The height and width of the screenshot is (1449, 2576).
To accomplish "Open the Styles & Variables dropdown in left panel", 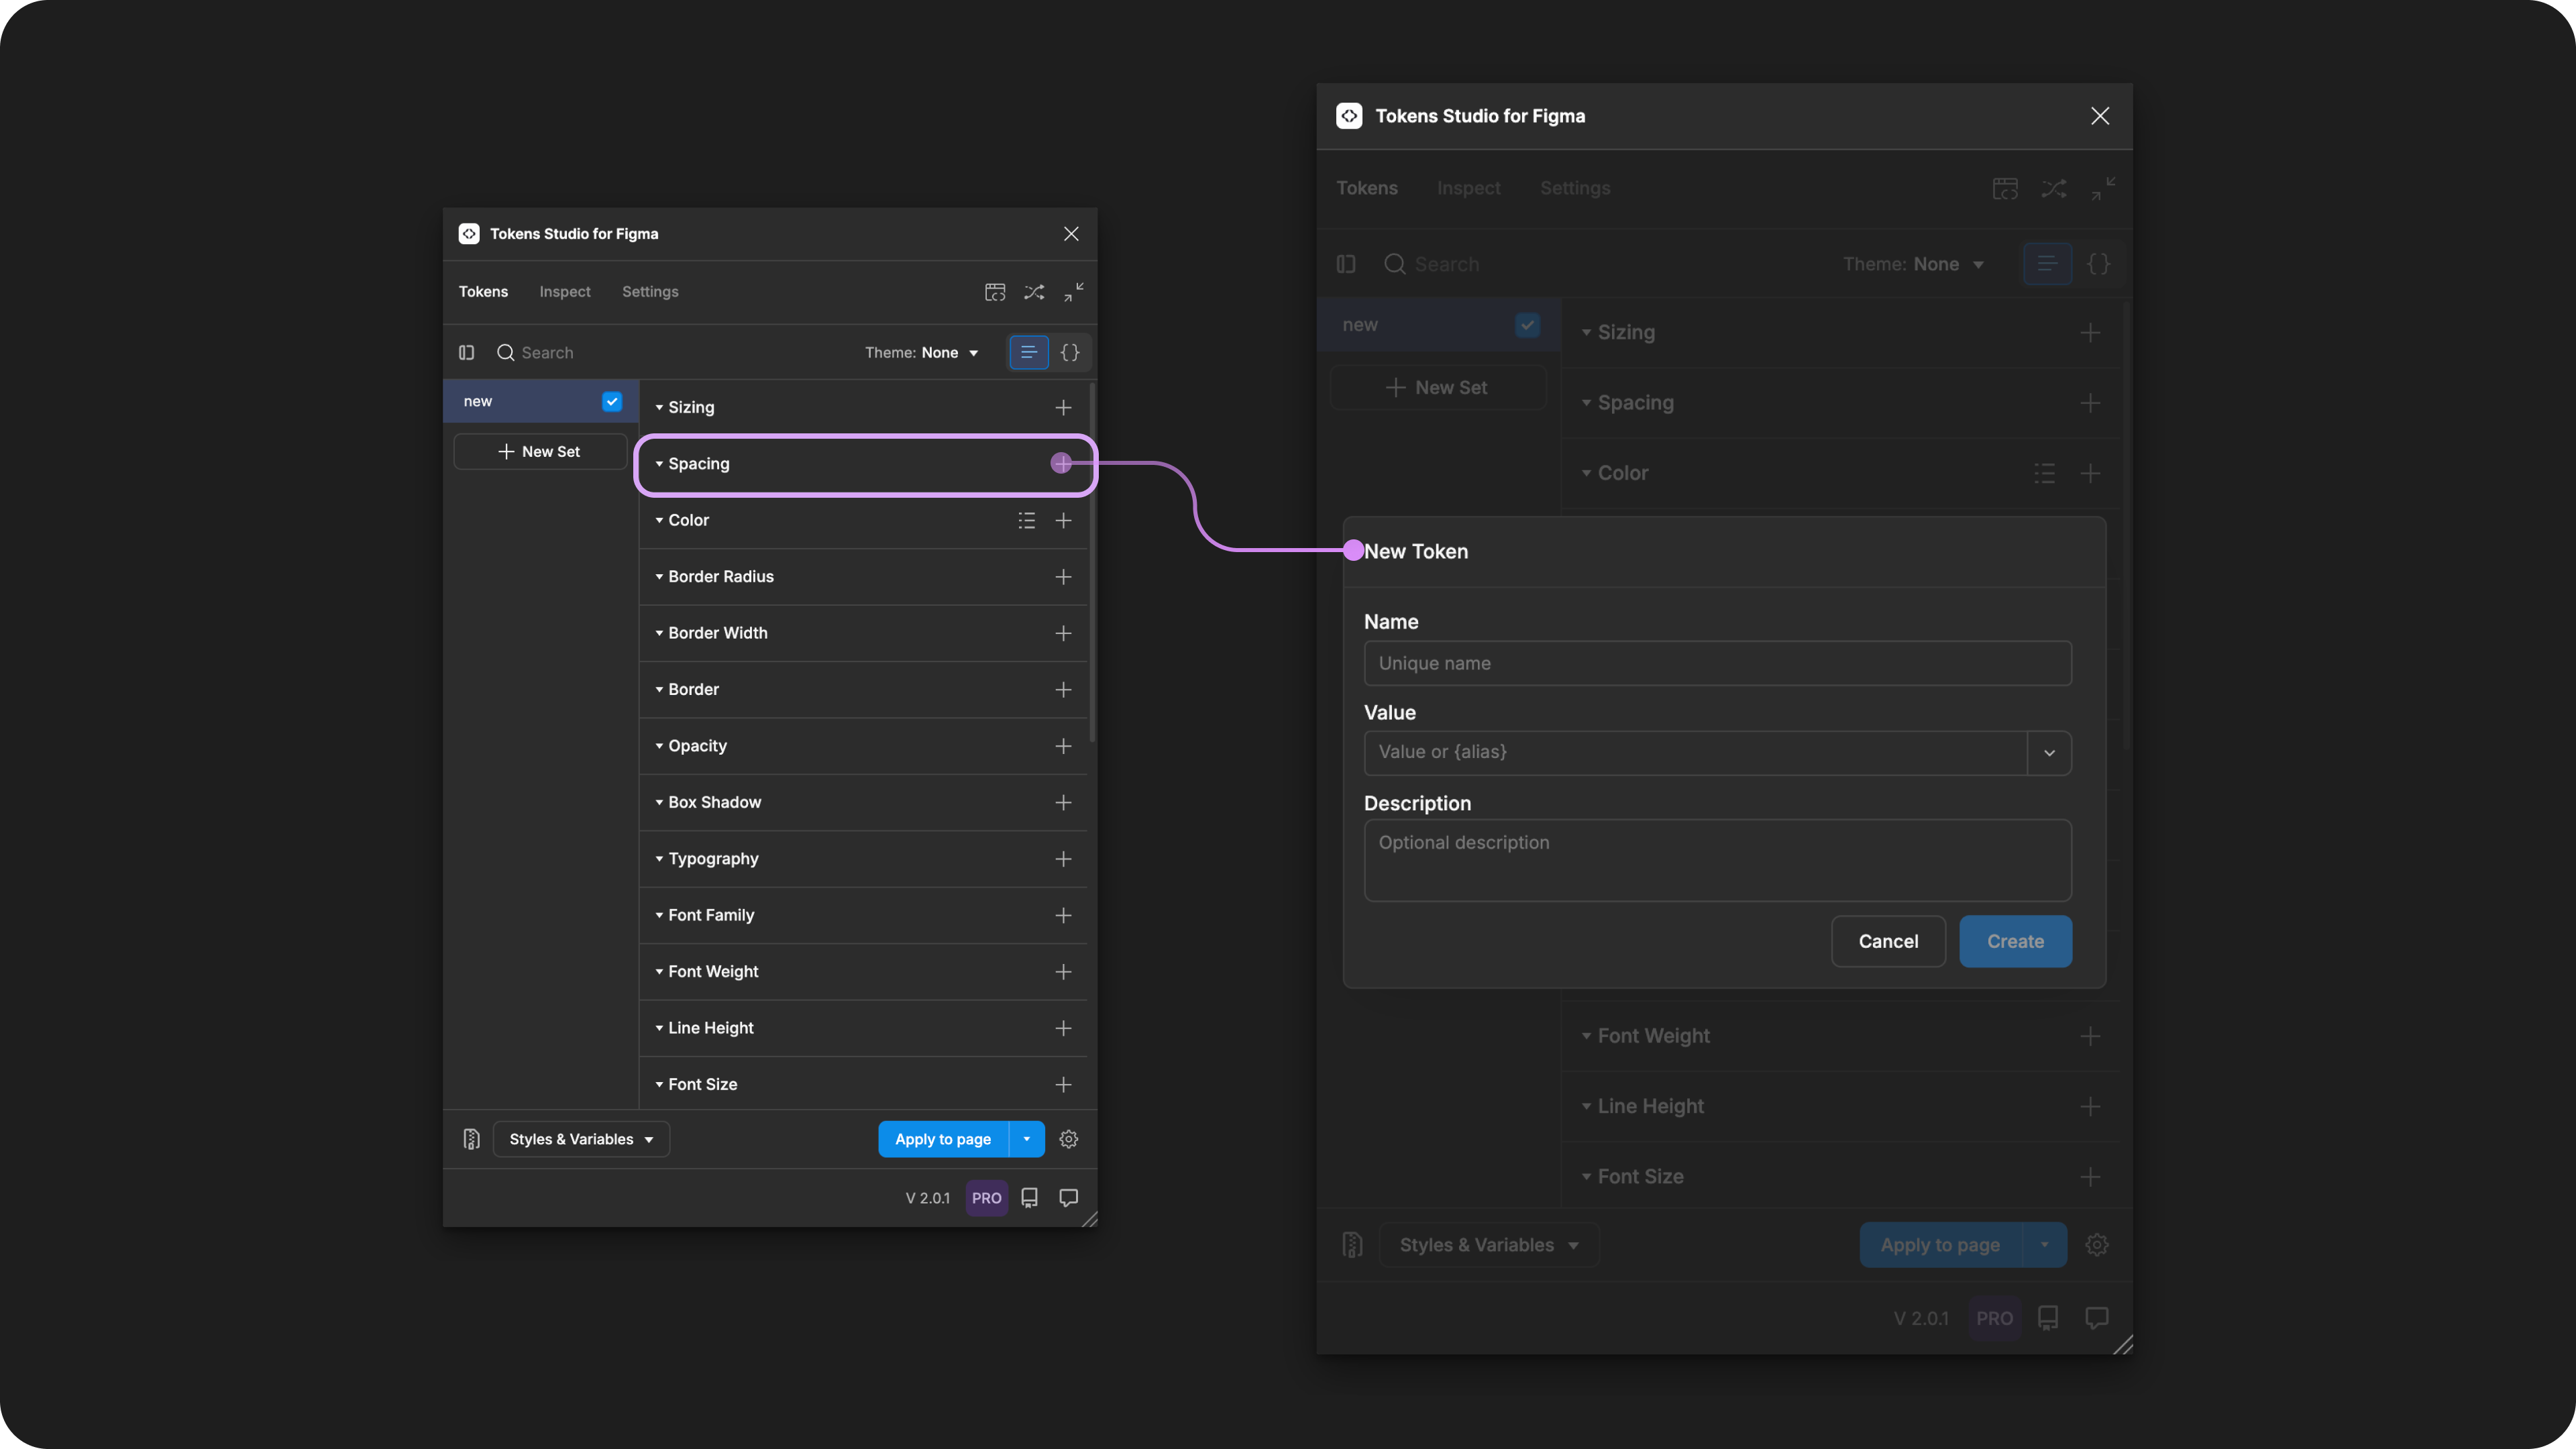I will click(581, 1139).
